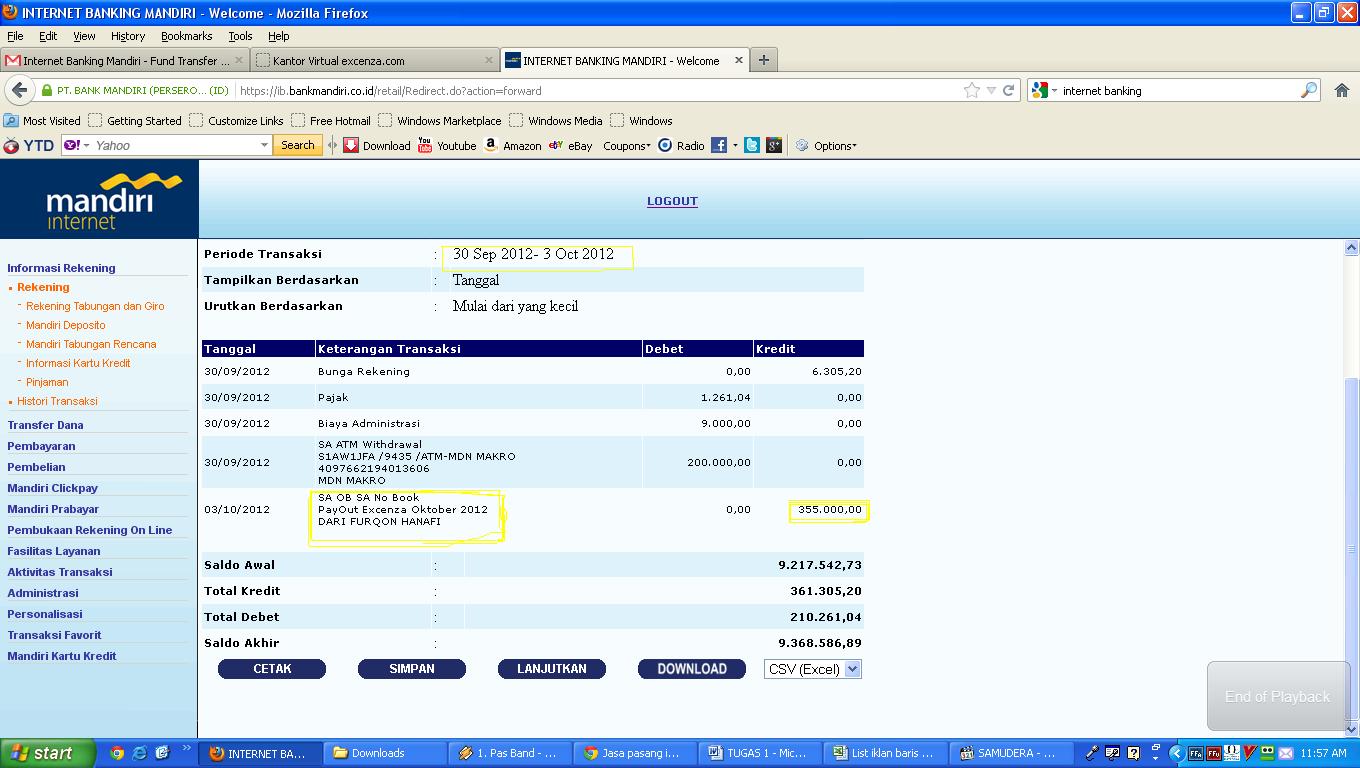Open toolbar Options gear menu
The height and width of the screenshot is (768, 1360).
pos(826,145)
